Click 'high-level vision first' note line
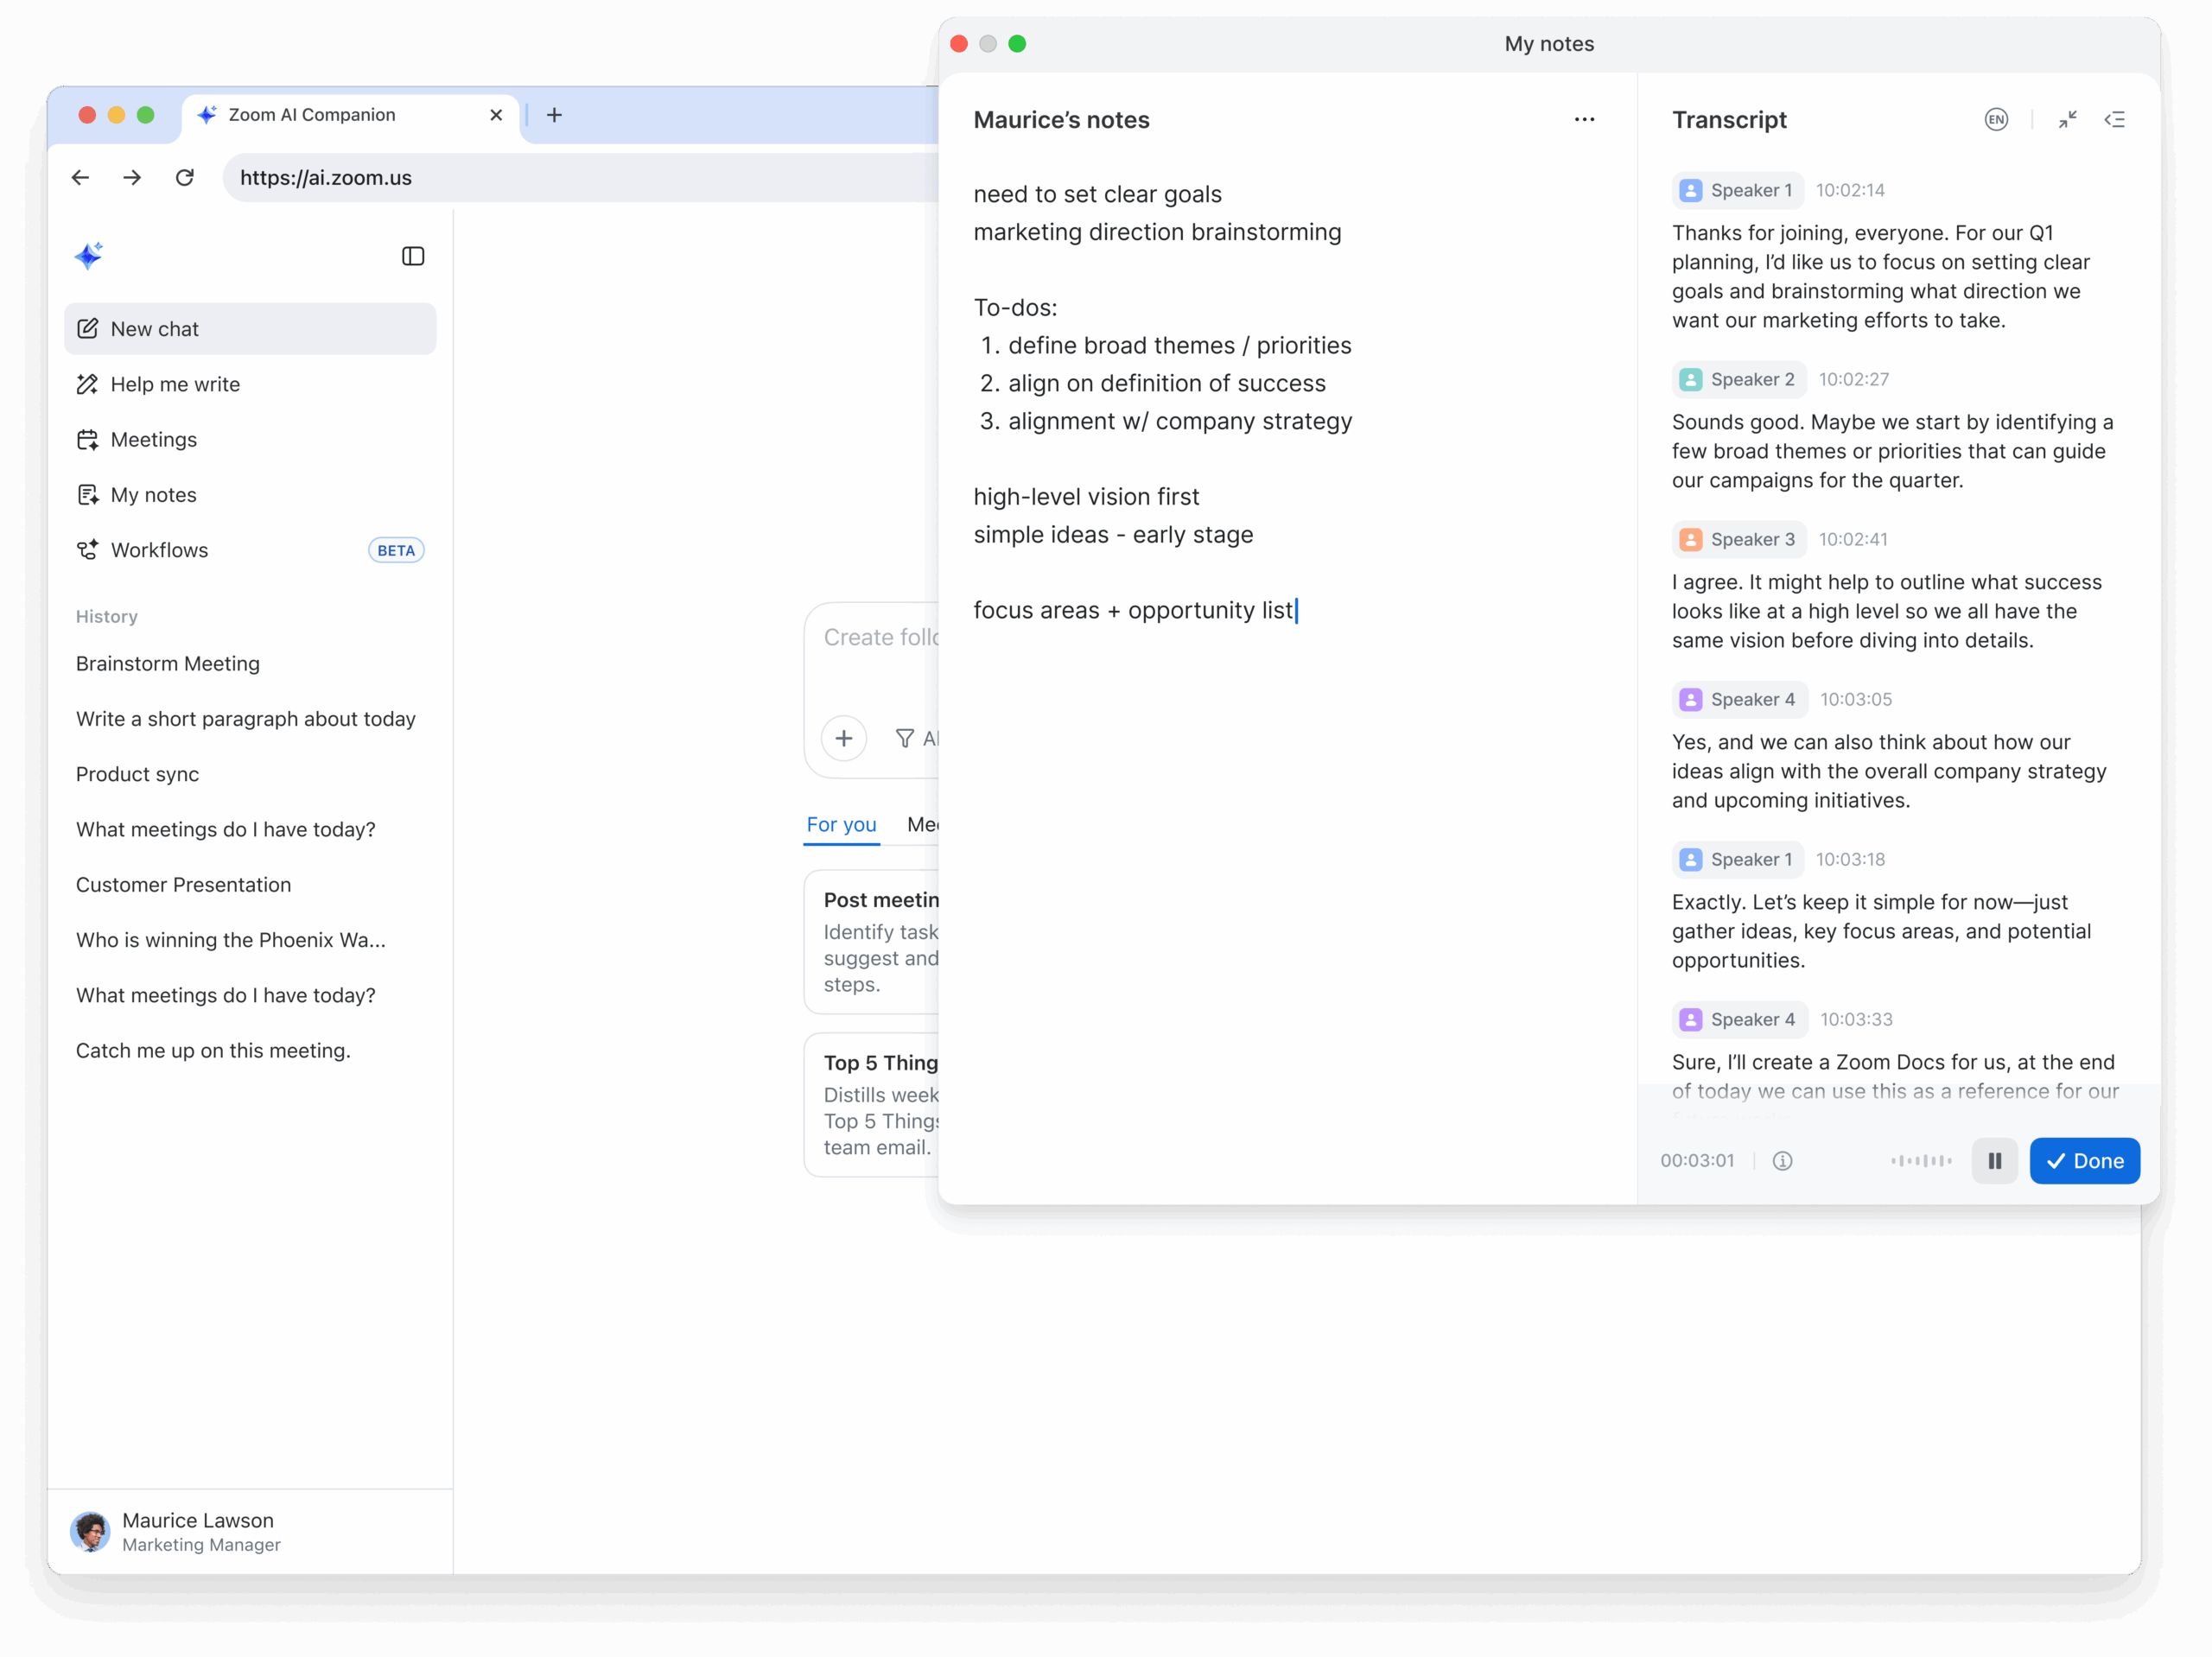2212x1657 pixels. click(x=1087, y=496)
